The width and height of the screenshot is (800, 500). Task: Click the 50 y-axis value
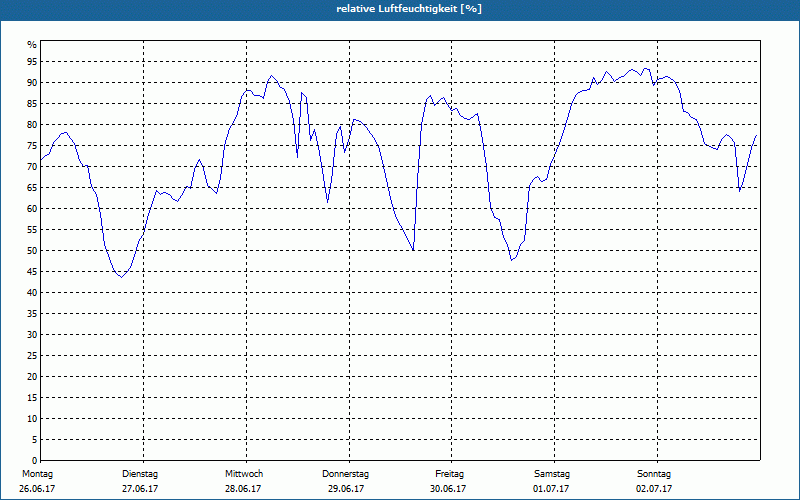click(32, 251)
